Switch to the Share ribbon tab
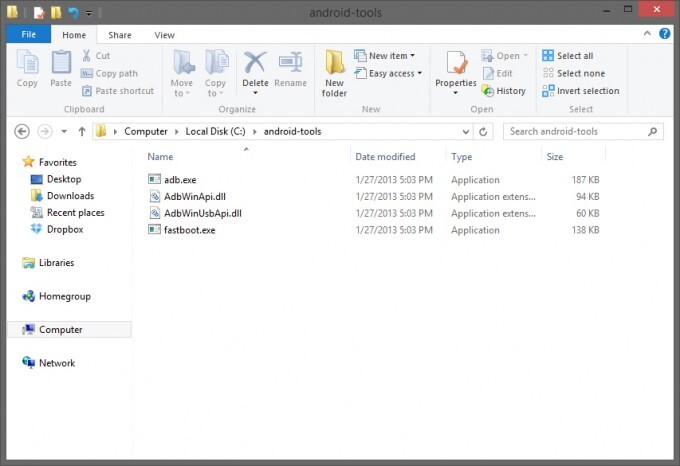Viewport: 680px width, 466px height. pyautogui.click(x=119, y=35)
